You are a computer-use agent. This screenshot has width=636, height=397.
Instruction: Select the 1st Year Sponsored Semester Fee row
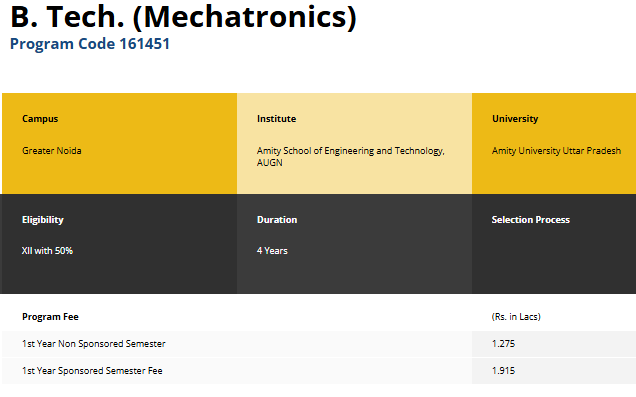click(x=318, y=371)
